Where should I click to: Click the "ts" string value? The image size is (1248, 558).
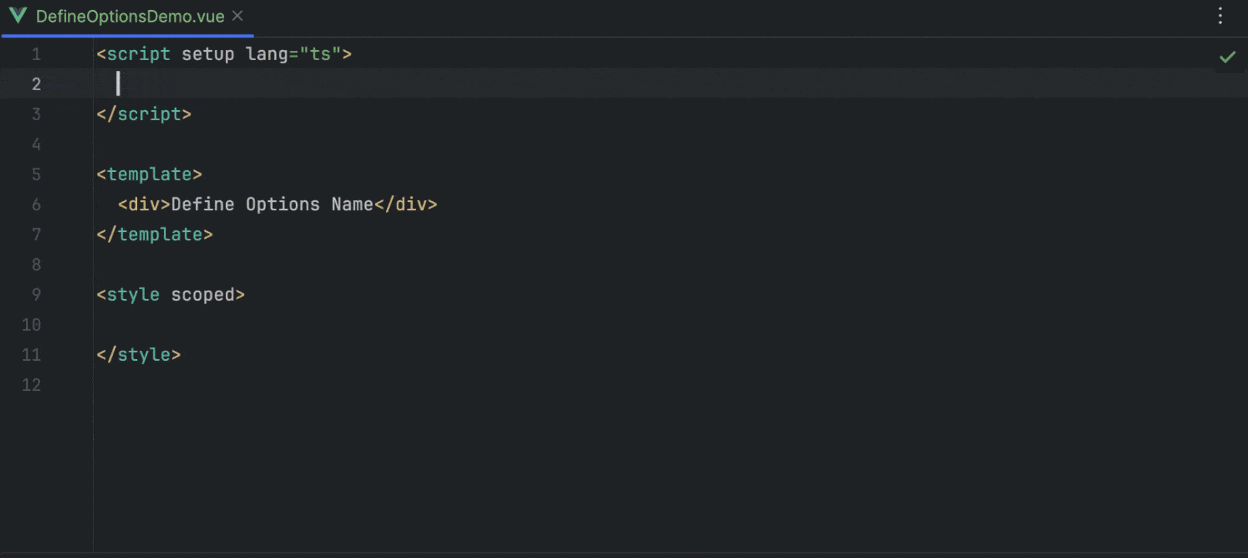click(320, 54)
